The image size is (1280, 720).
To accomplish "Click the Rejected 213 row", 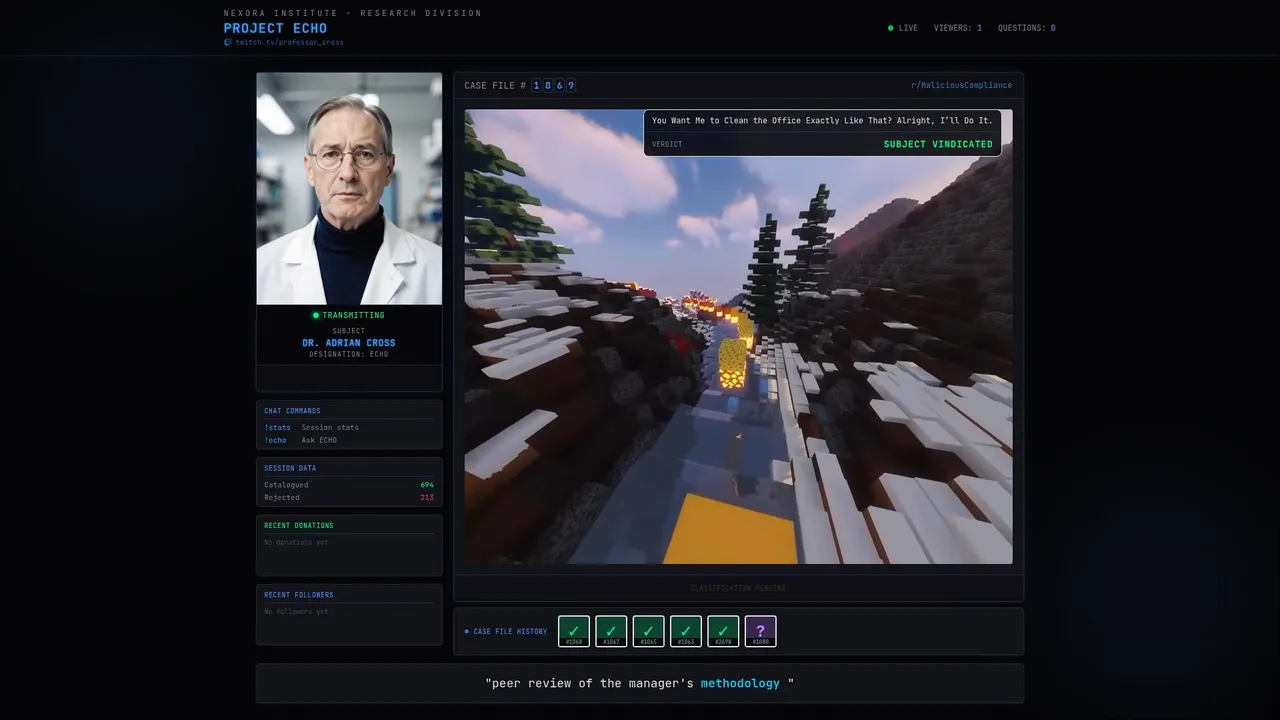I will point(349,497).
